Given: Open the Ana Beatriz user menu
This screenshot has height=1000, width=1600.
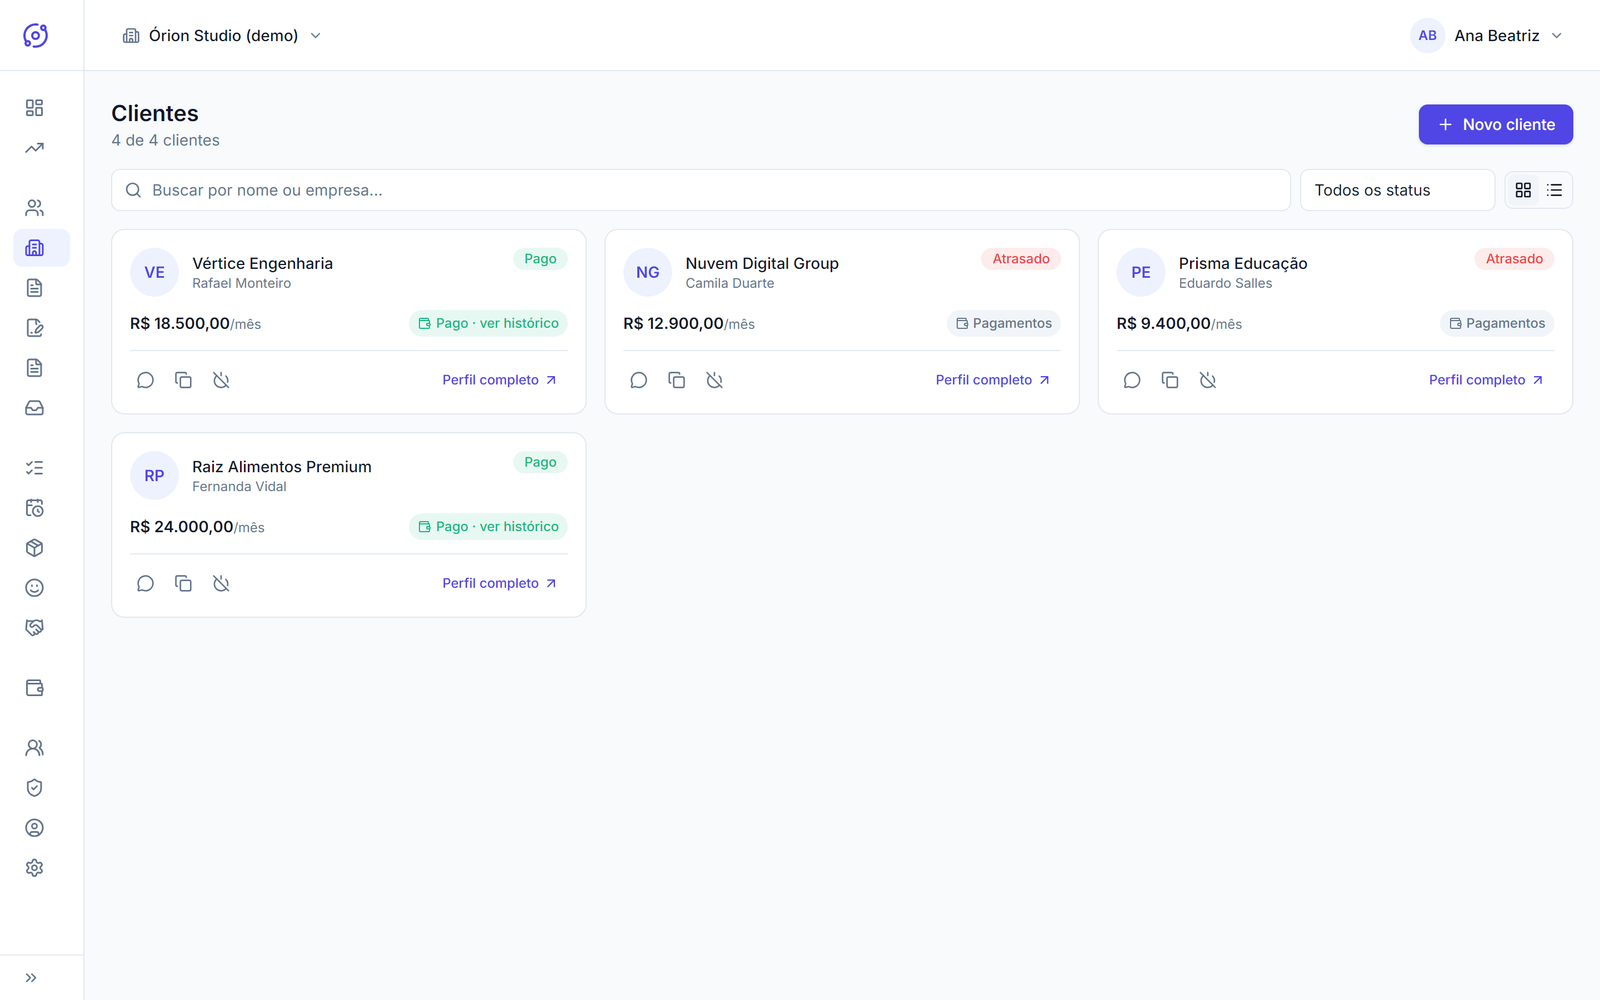Looking at the screenshot, I should click(x=1487, y=35).
